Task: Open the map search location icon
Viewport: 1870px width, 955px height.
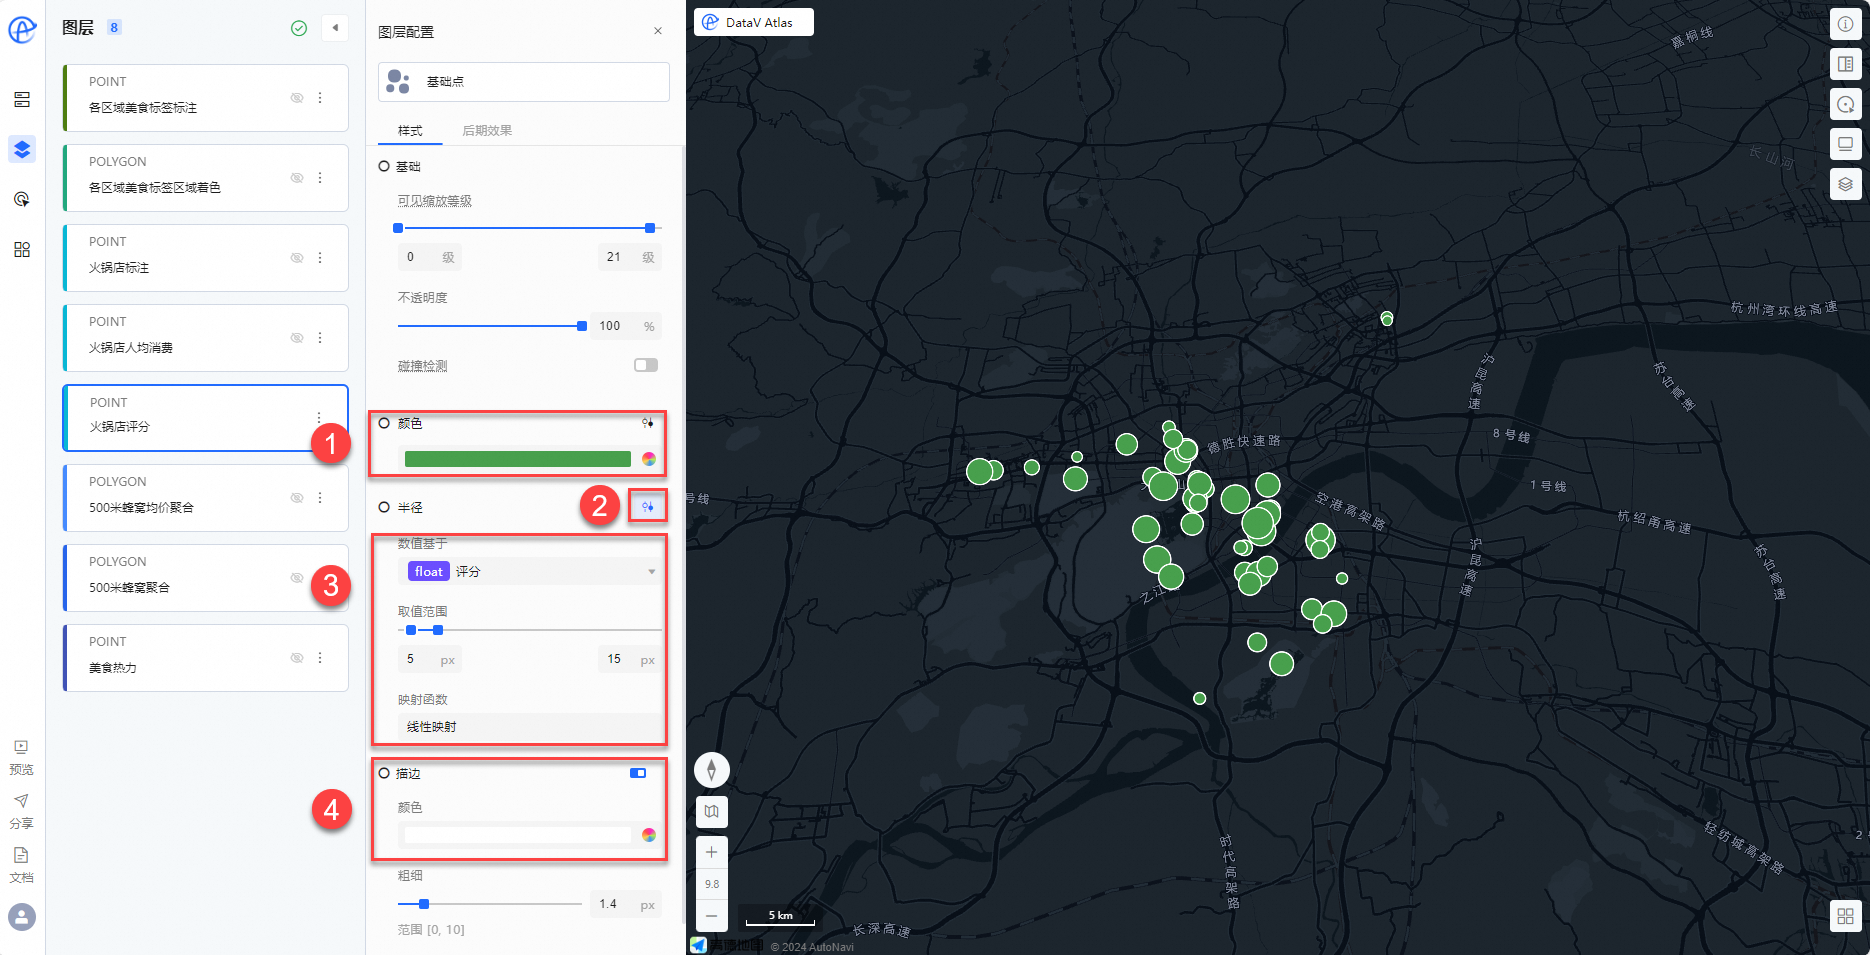Action: pyautogui.click(x=1846, y=104)
